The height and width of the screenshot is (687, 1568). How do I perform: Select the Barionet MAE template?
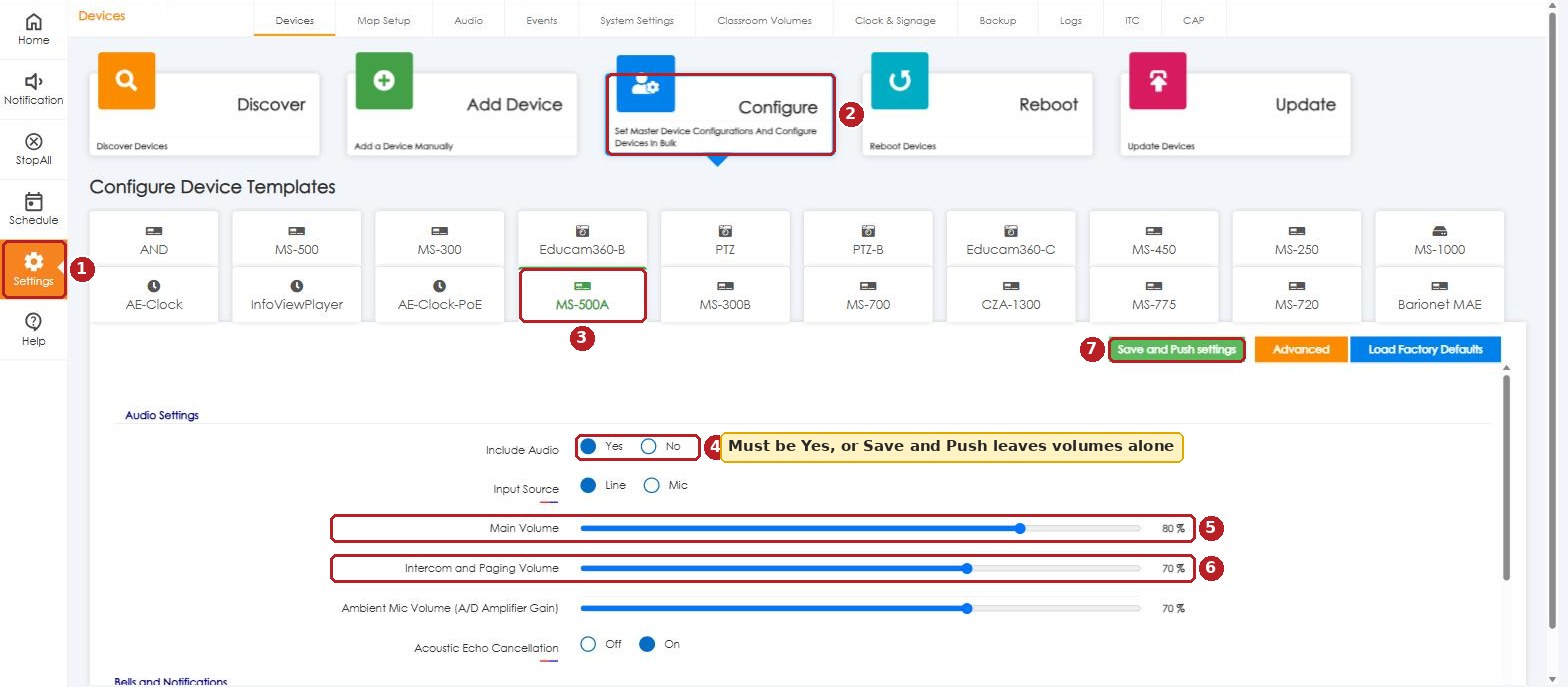point(1440,295)
